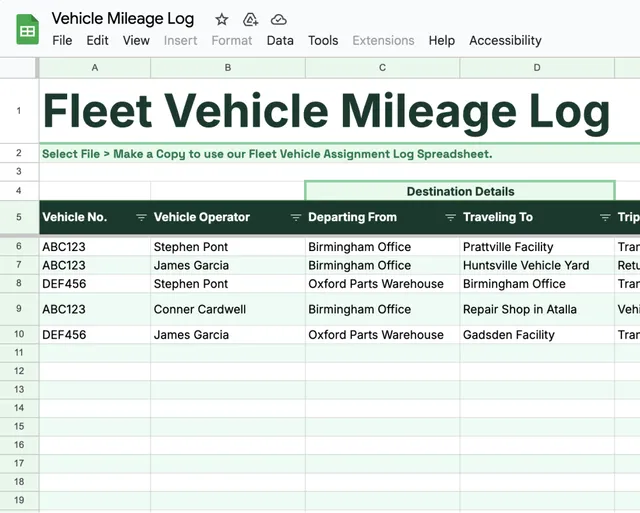Select the Gadsden Facility cell
Image resolution: width=640 pixels, height=513 pixels.
[x=537, y=335]
